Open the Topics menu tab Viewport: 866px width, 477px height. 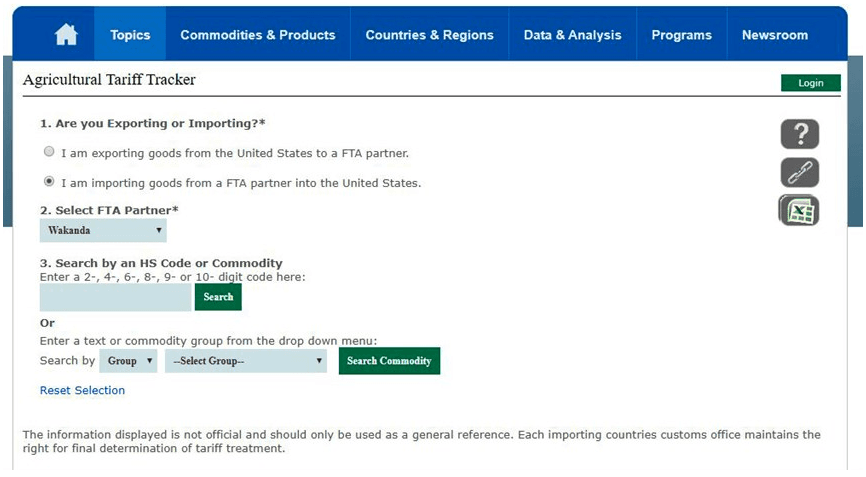[130, 35]
